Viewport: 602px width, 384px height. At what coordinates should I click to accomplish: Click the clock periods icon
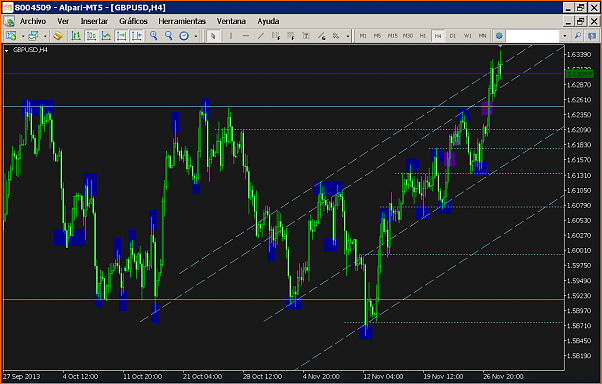click(x=184, y=36)
